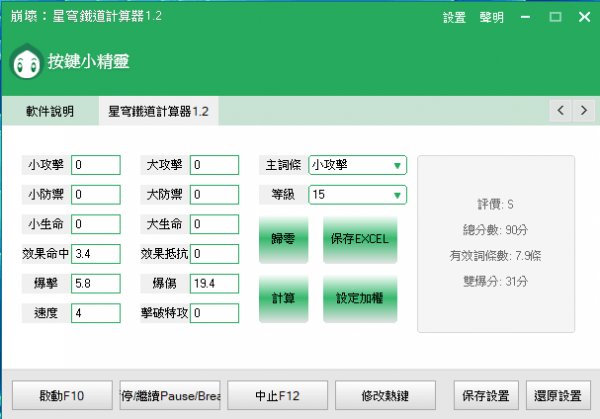
Task: Minimize the calculator window
Action: tap(525, 17)
